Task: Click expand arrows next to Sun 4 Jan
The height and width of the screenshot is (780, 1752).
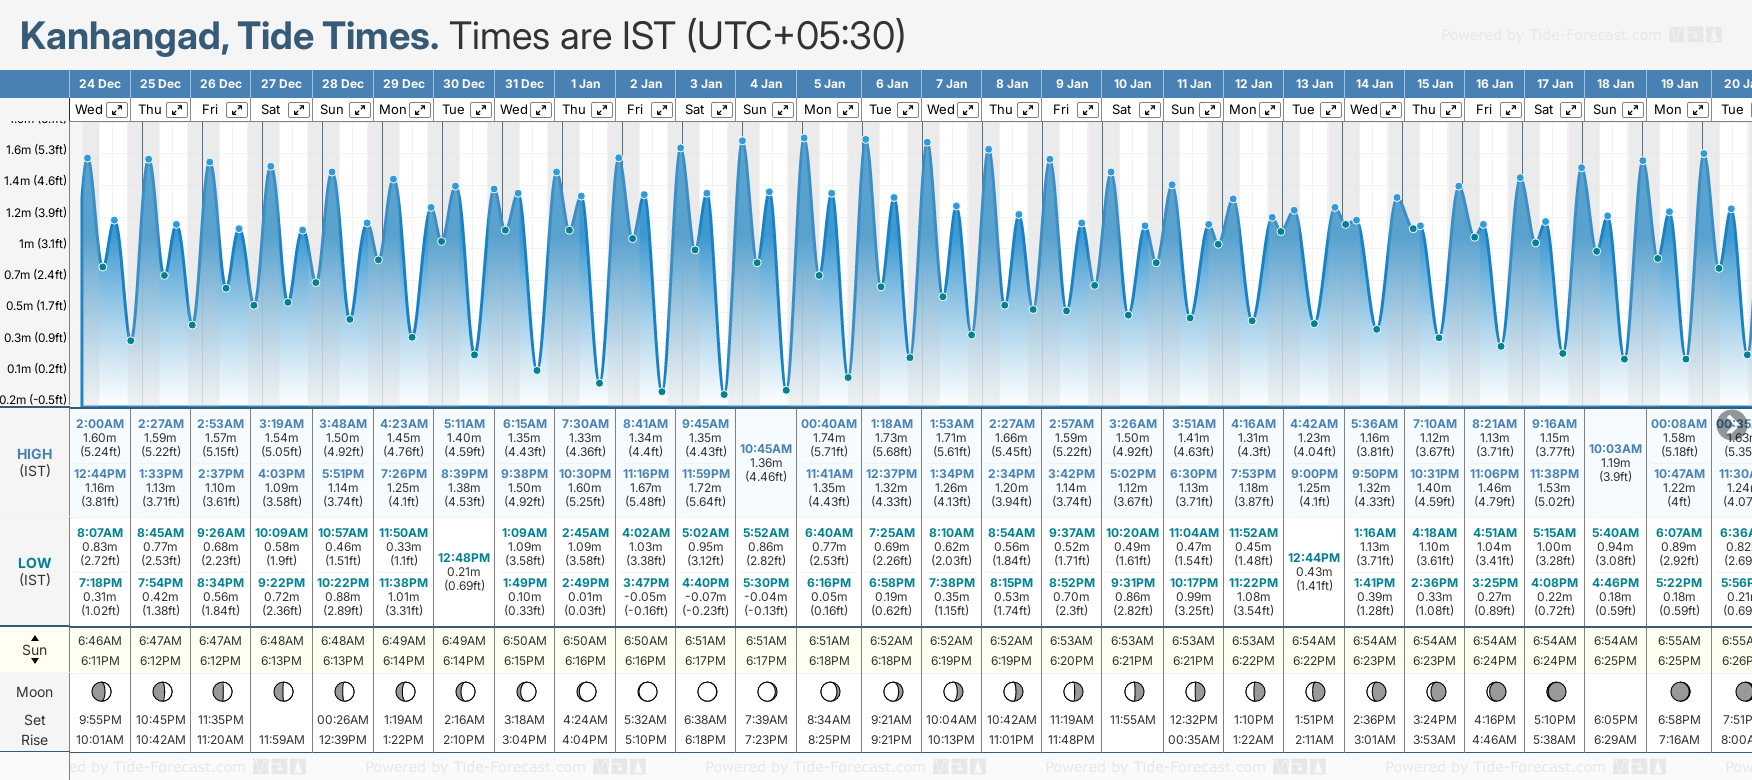Action: coord(783,110)
